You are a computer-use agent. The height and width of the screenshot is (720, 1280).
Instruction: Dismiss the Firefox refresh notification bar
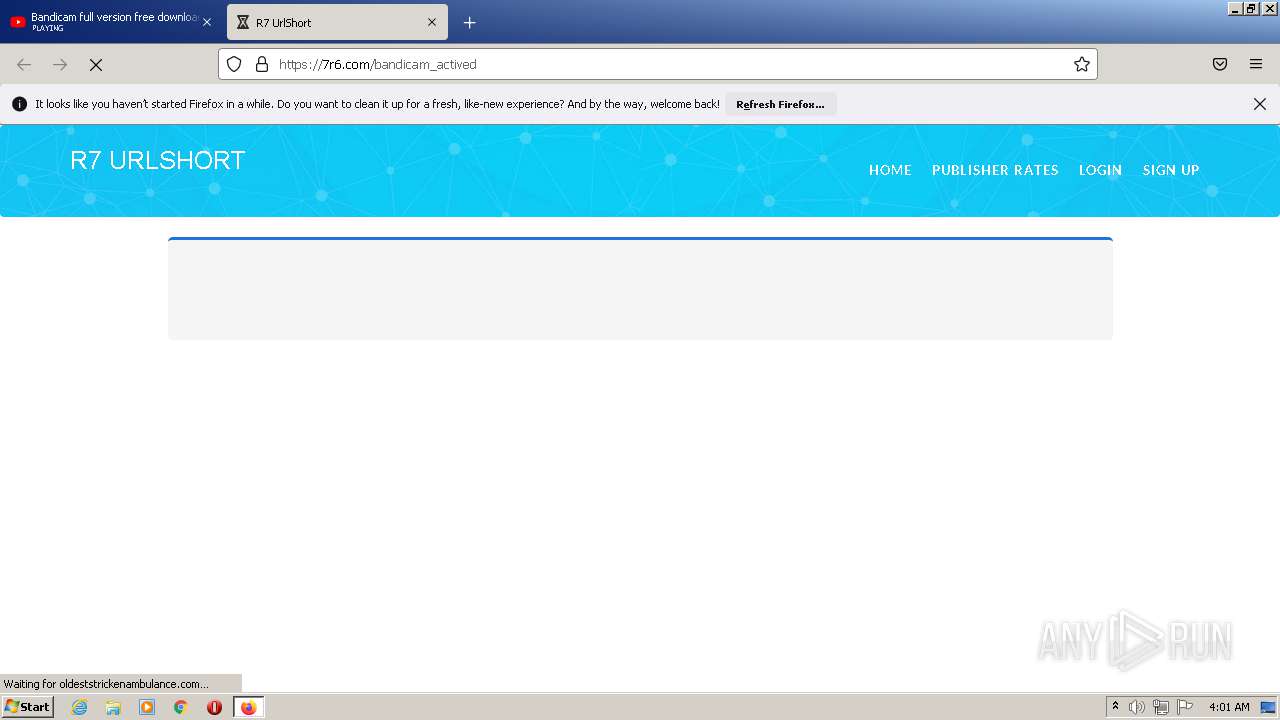1260,104
